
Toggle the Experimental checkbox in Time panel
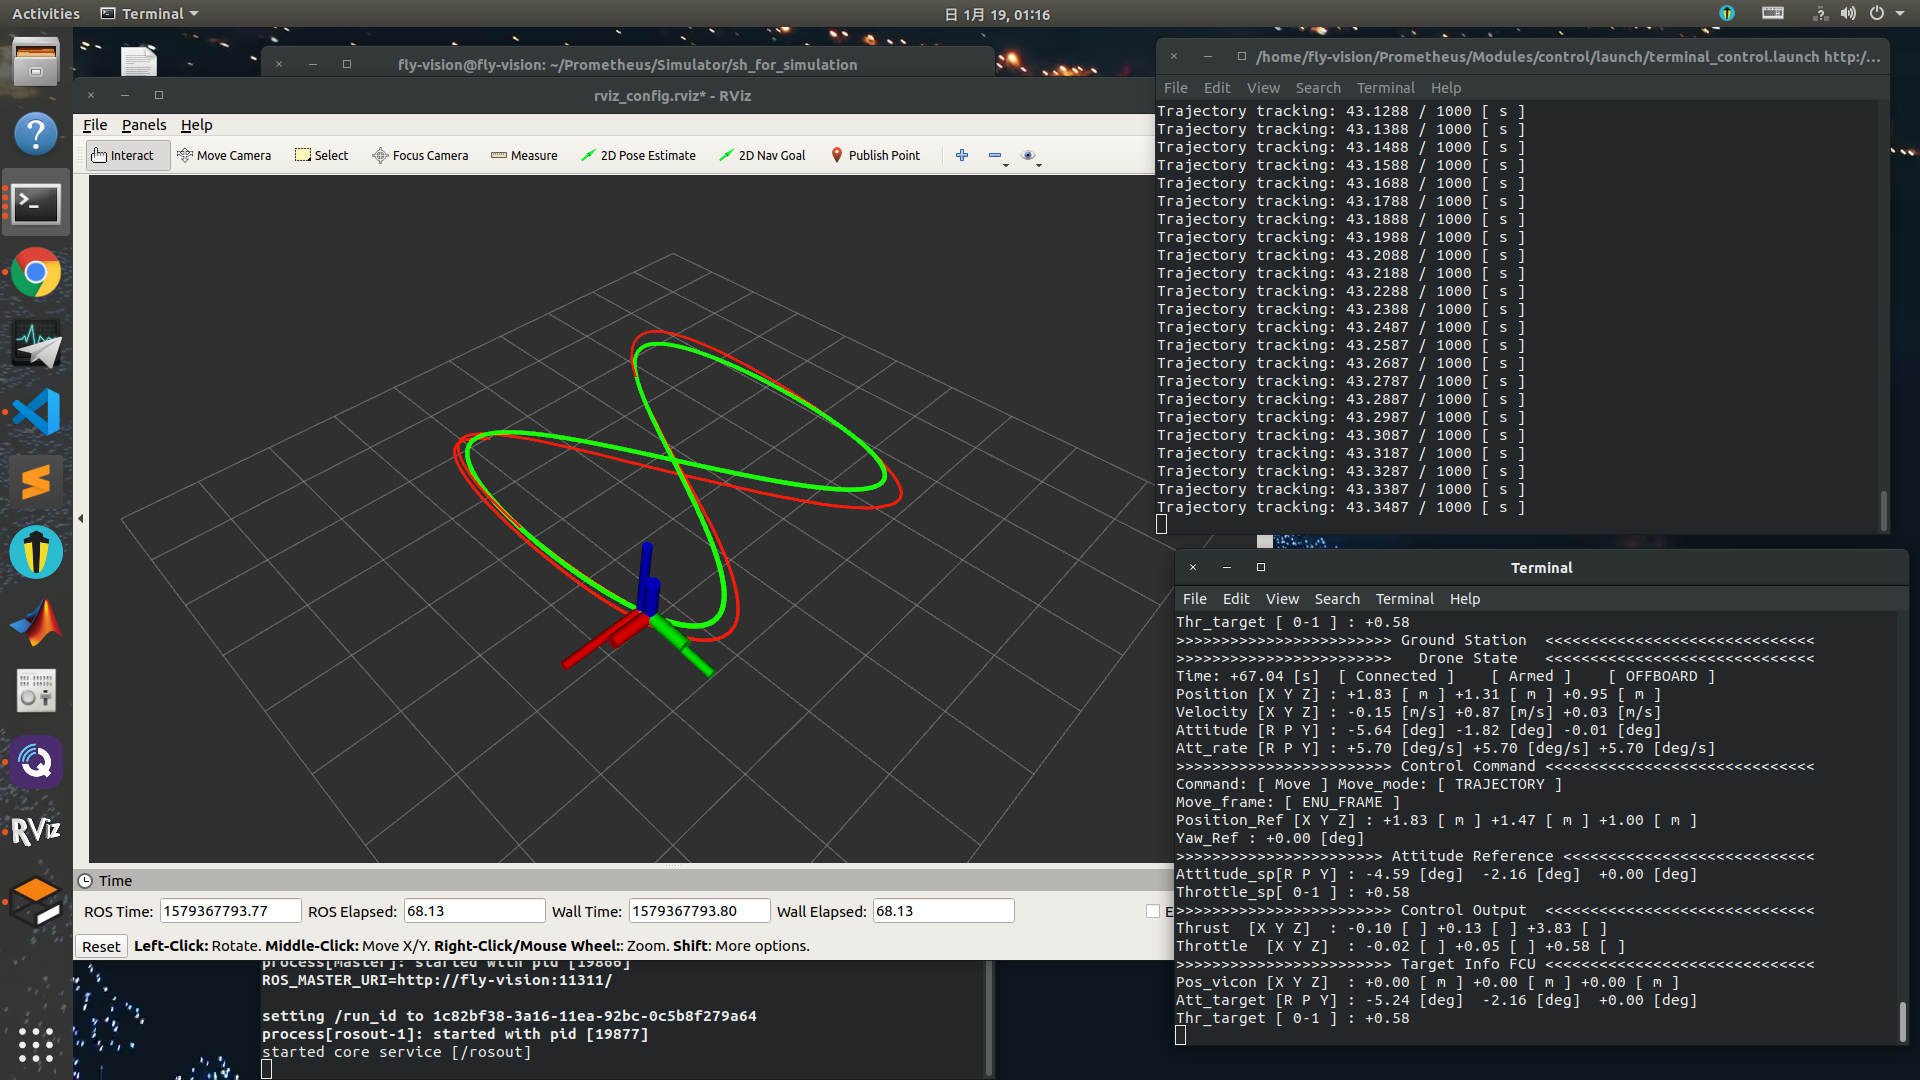(1153, 911)
